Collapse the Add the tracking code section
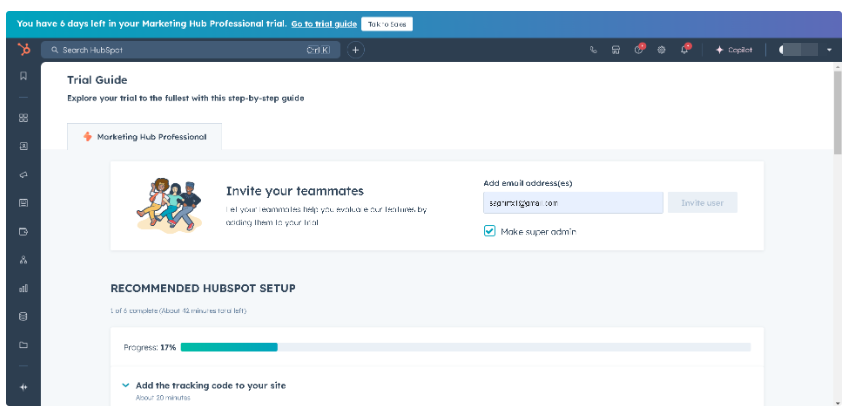Viewport: 855px width, 416px height. 125,385
